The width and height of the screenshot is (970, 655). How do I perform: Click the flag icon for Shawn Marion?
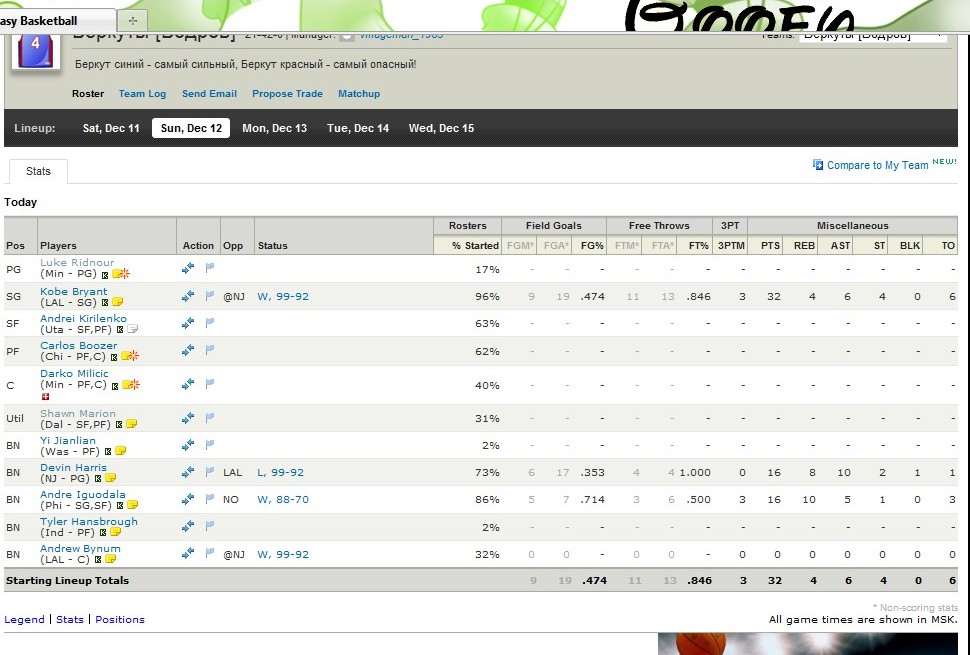pos(210,418)
